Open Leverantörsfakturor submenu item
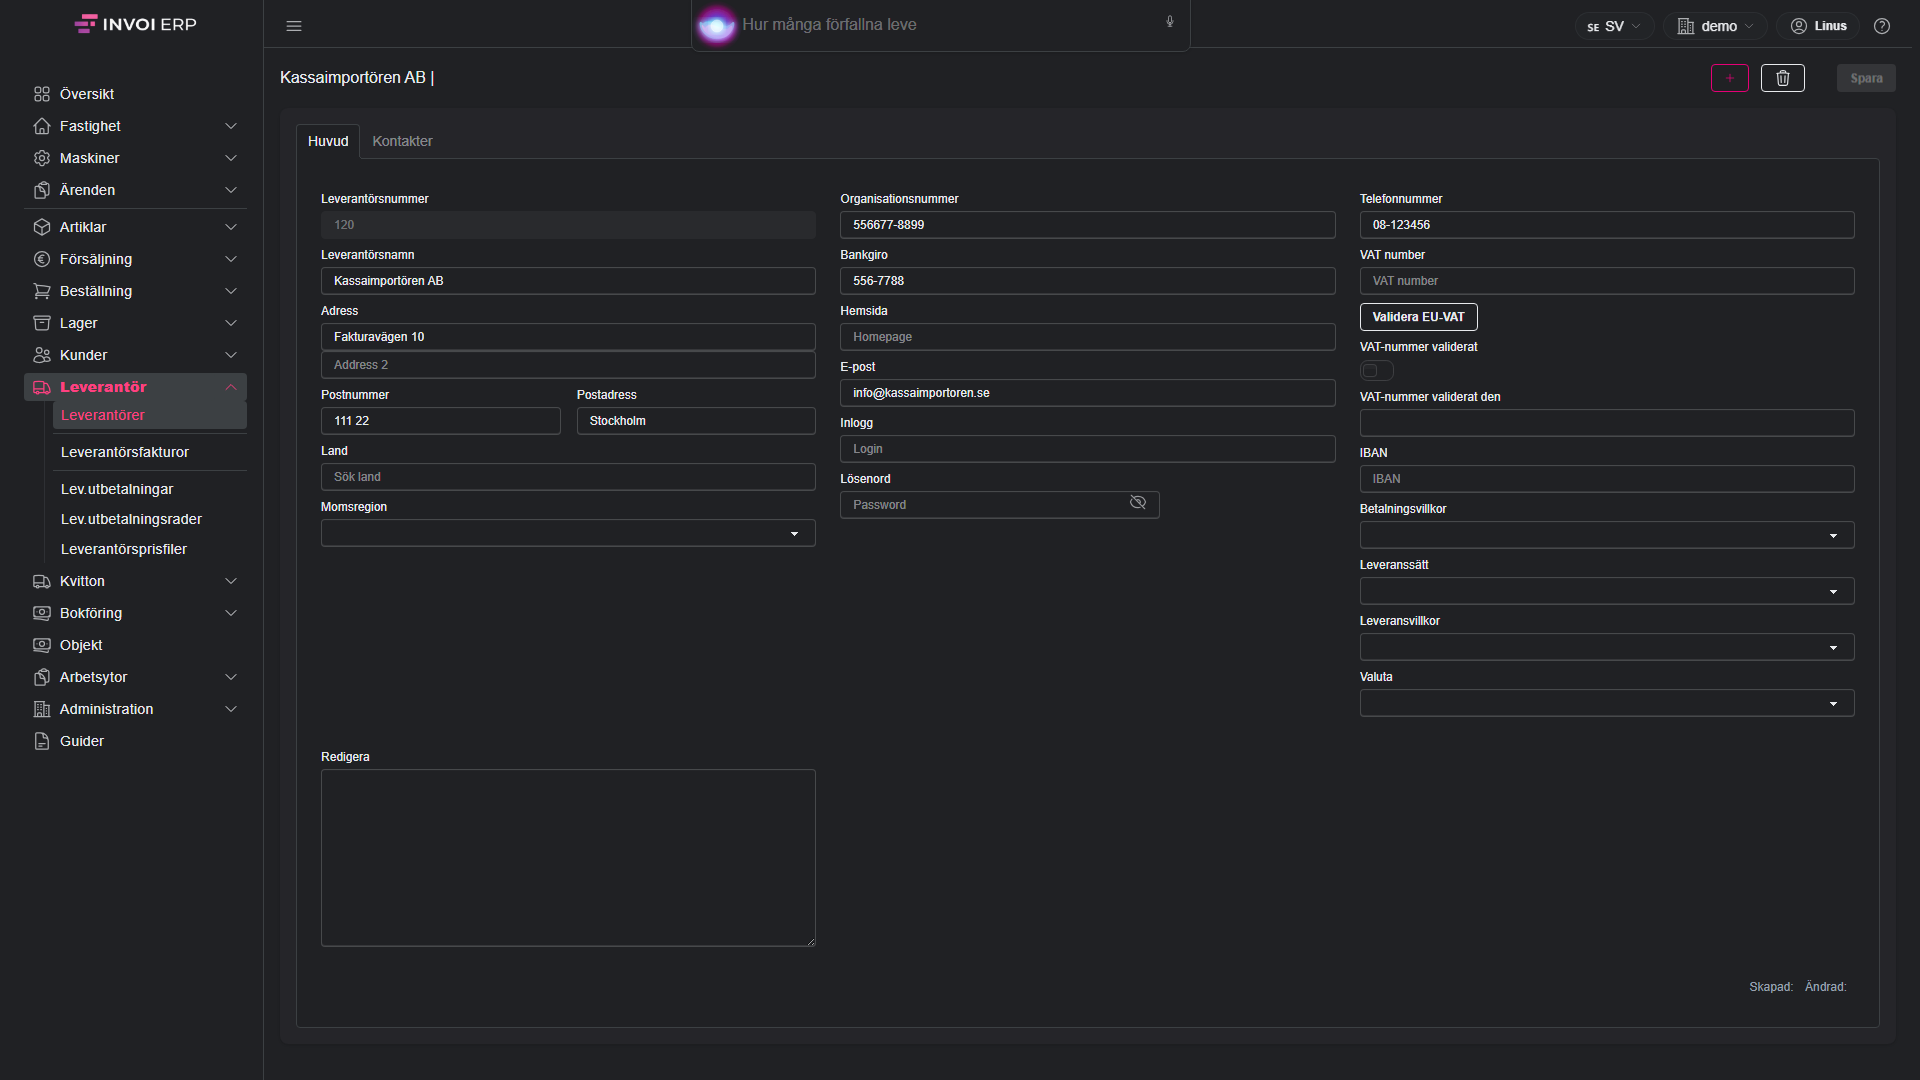1920x1080 pixels. 150,452
